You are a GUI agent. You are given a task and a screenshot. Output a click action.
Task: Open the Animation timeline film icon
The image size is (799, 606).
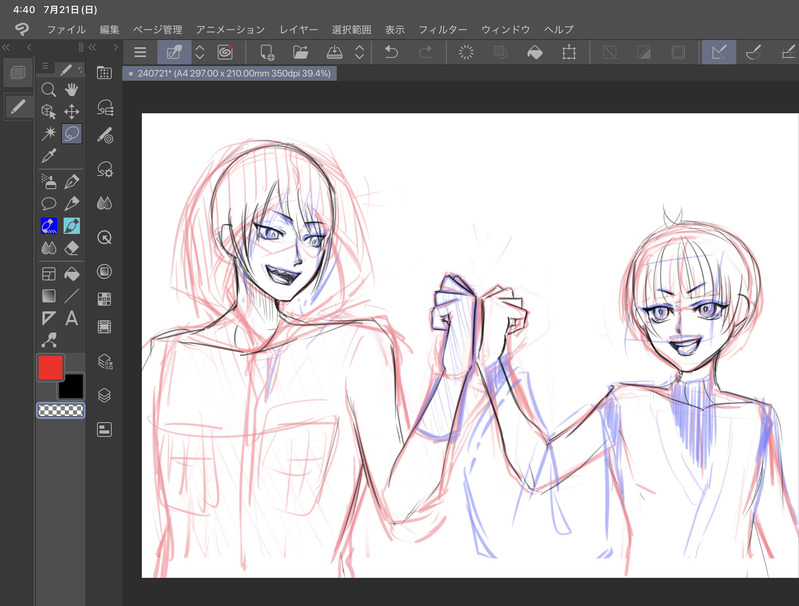pos(104,327)
